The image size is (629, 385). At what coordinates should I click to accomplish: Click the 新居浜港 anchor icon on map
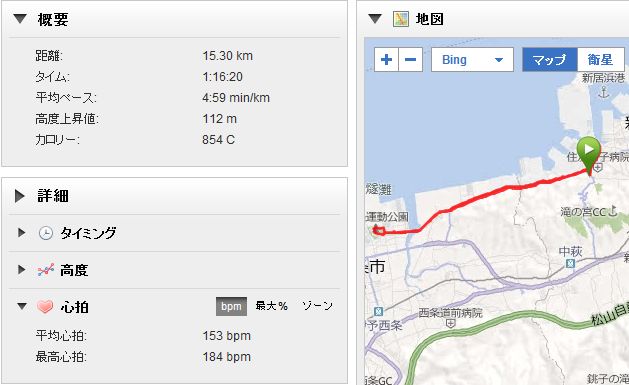click(x=603, y=93)
